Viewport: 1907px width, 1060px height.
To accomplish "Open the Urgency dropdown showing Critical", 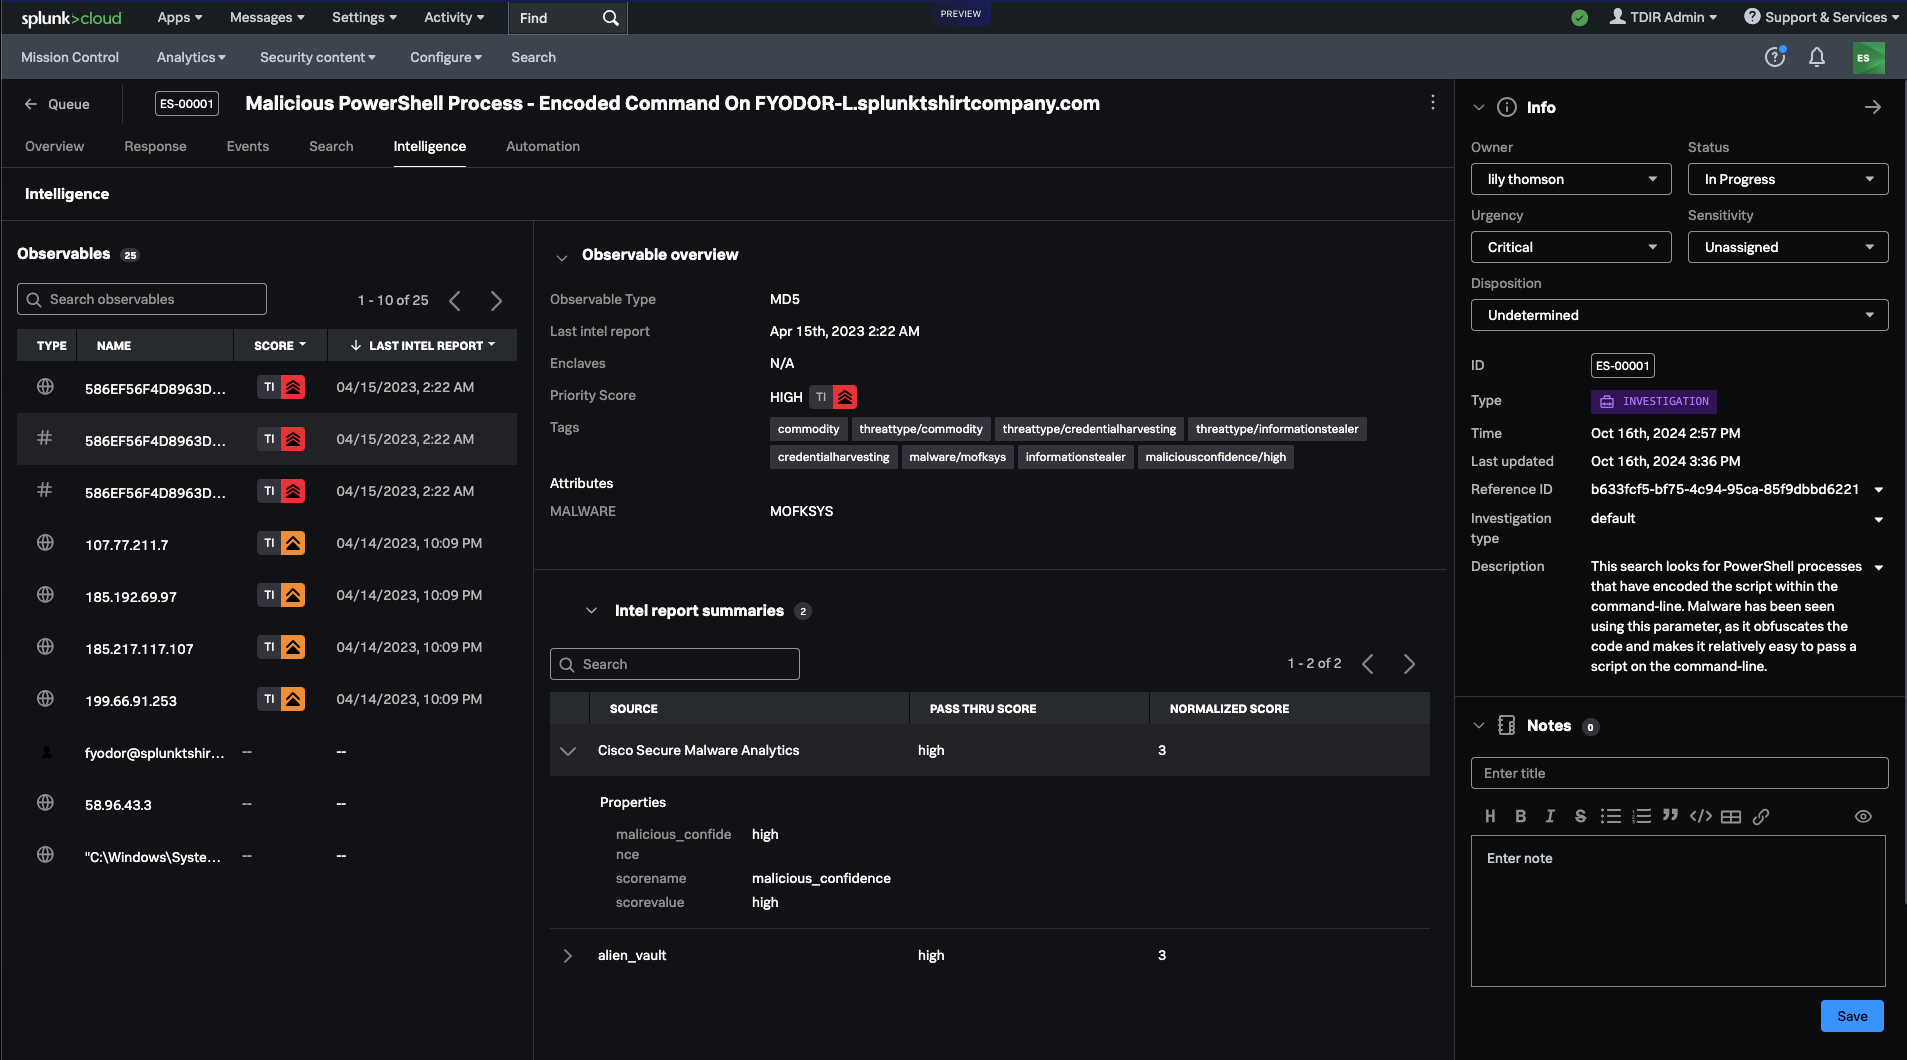I will click(x=1571, y=247).
